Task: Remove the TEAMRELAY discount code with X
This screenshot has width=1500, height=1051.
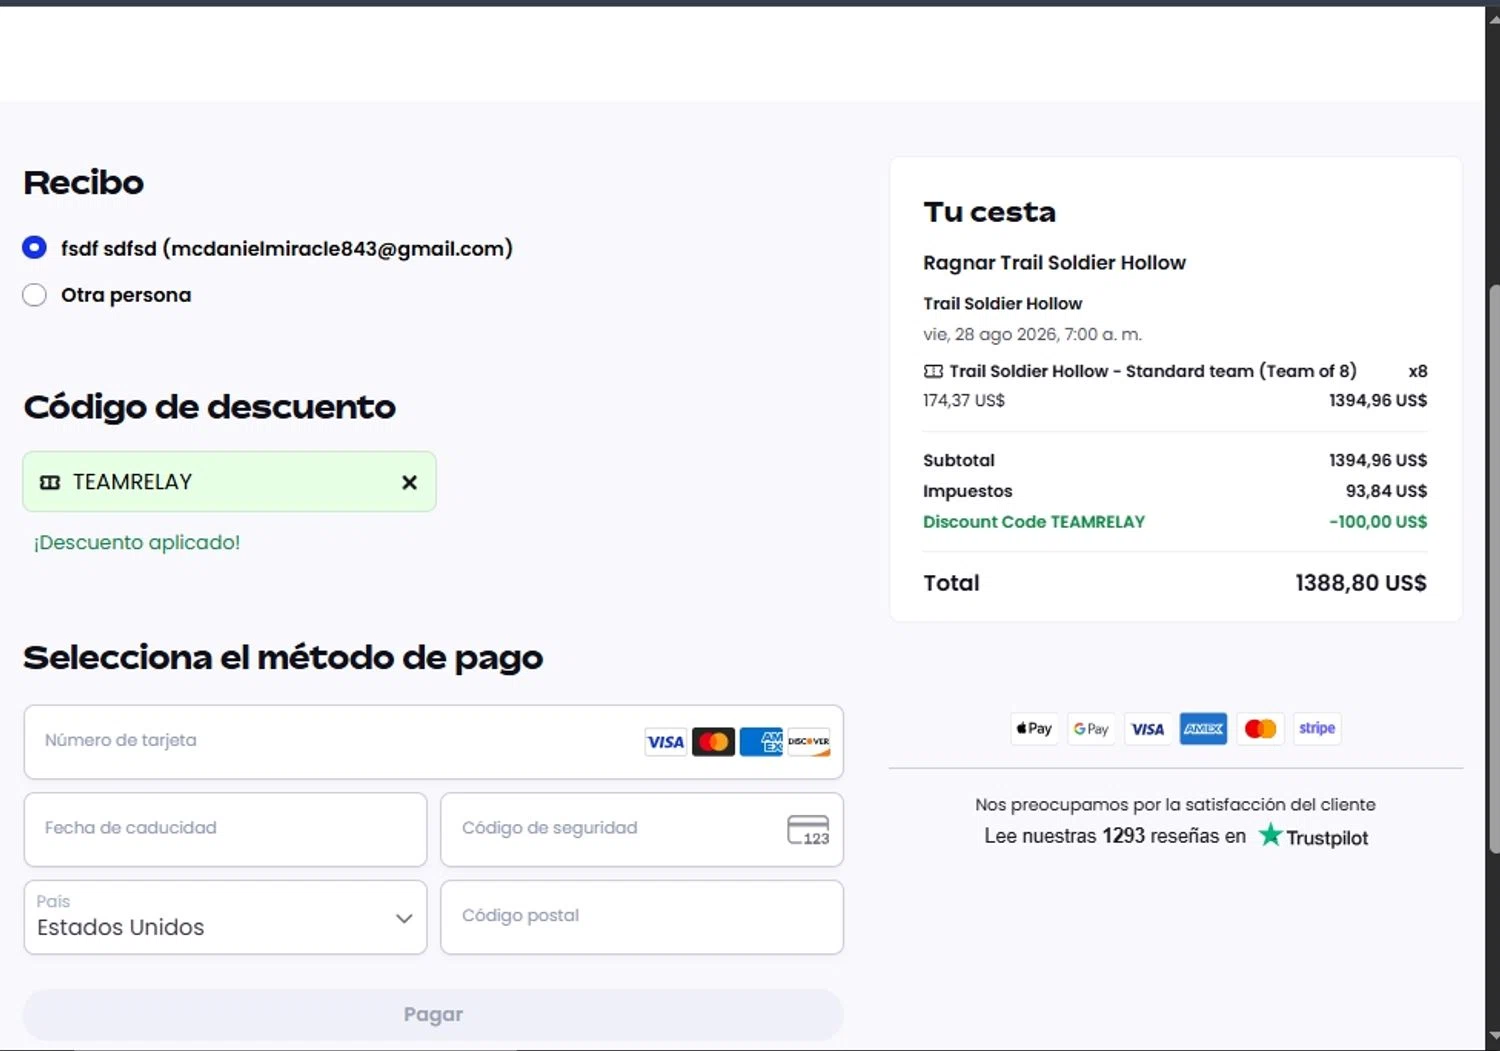Action: [x=409, y=482]
